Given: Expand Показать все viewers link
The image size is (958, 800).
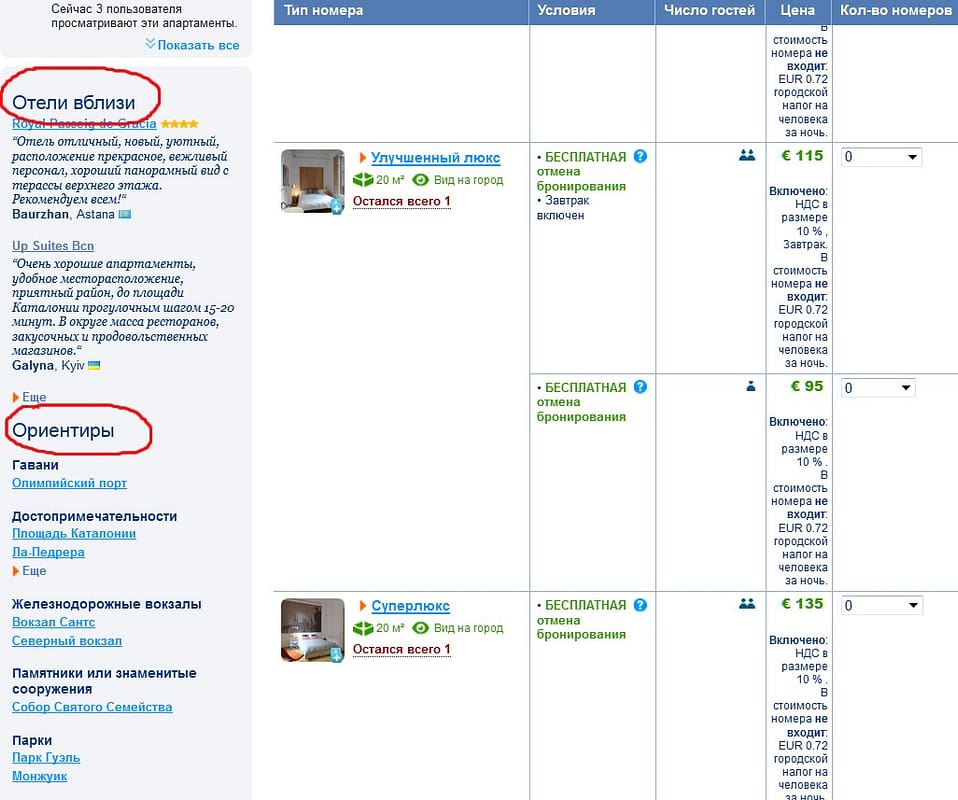Looking at the screenshot, I should point(192,45).
